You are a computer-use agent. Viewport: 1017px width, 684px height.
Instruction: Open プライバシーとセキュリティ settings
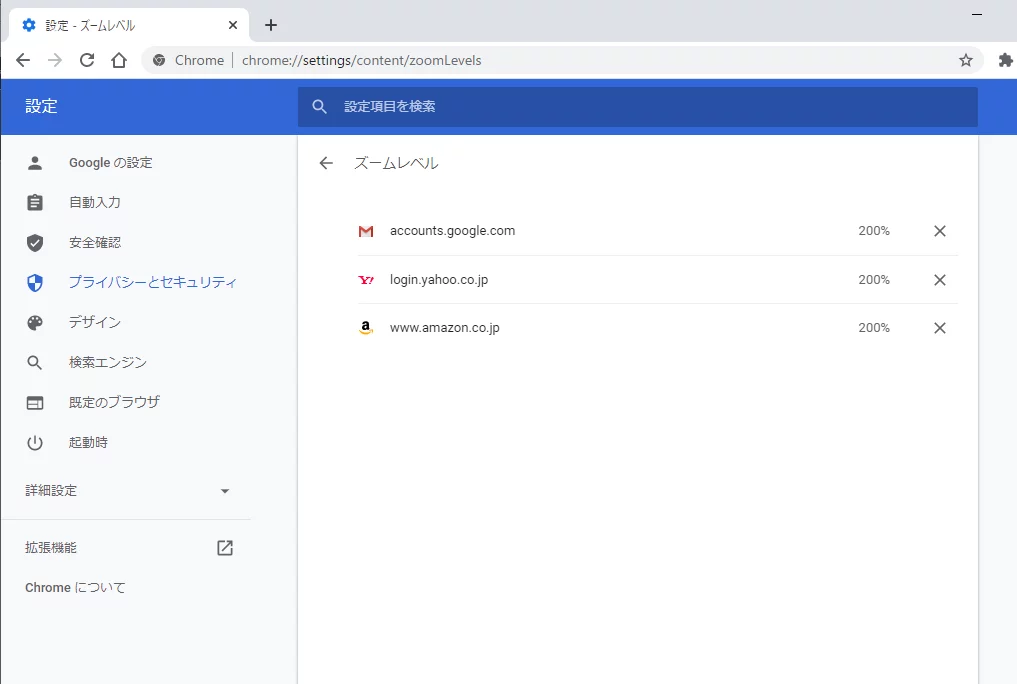point(152,282)
